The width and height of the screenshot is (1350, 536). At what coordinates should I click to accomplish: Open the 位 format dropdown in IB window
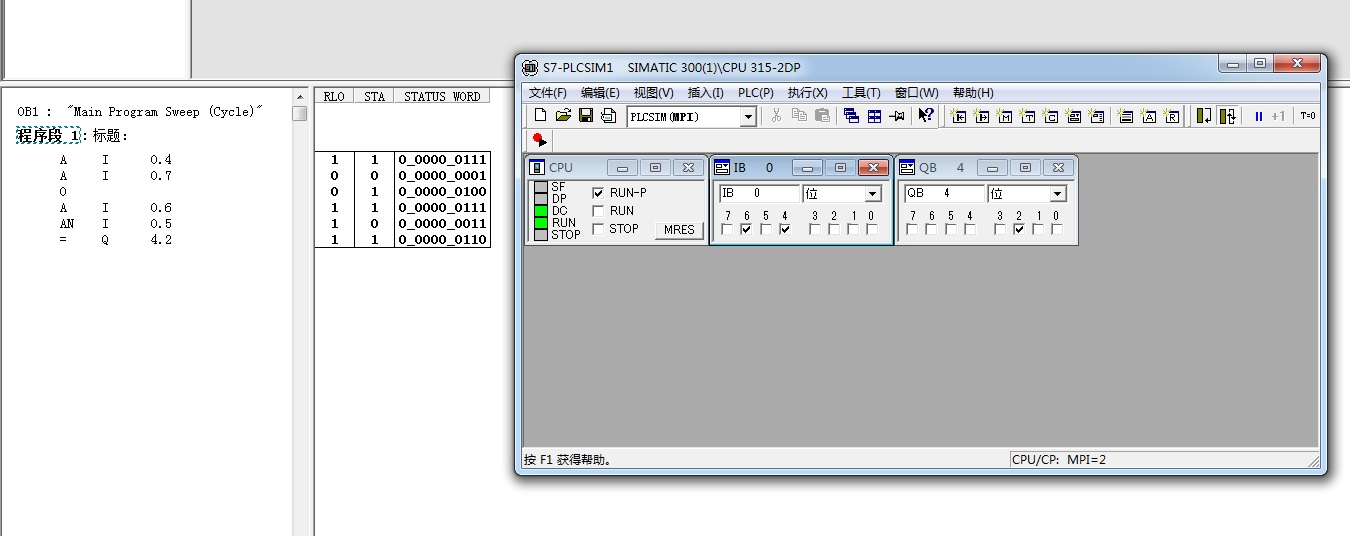(x=873, y=194)
